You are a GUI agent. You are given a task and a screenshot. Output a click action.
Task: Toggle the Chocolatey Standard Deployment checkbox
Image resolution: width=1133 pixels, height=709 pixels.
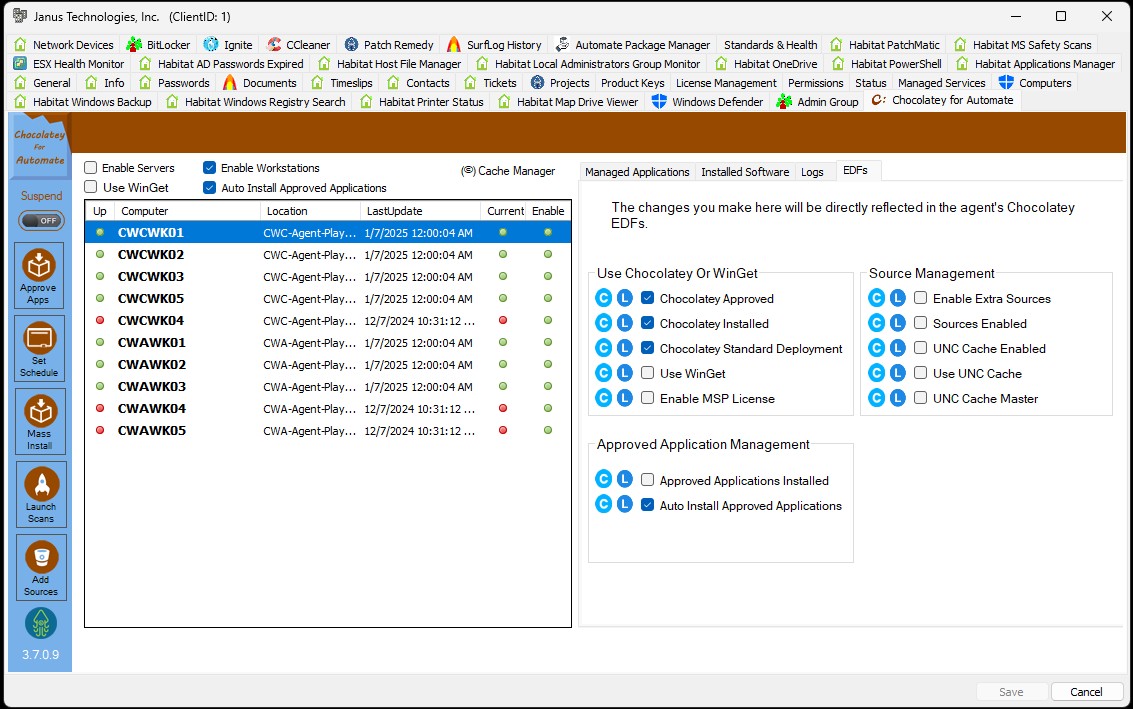(647, 348)
